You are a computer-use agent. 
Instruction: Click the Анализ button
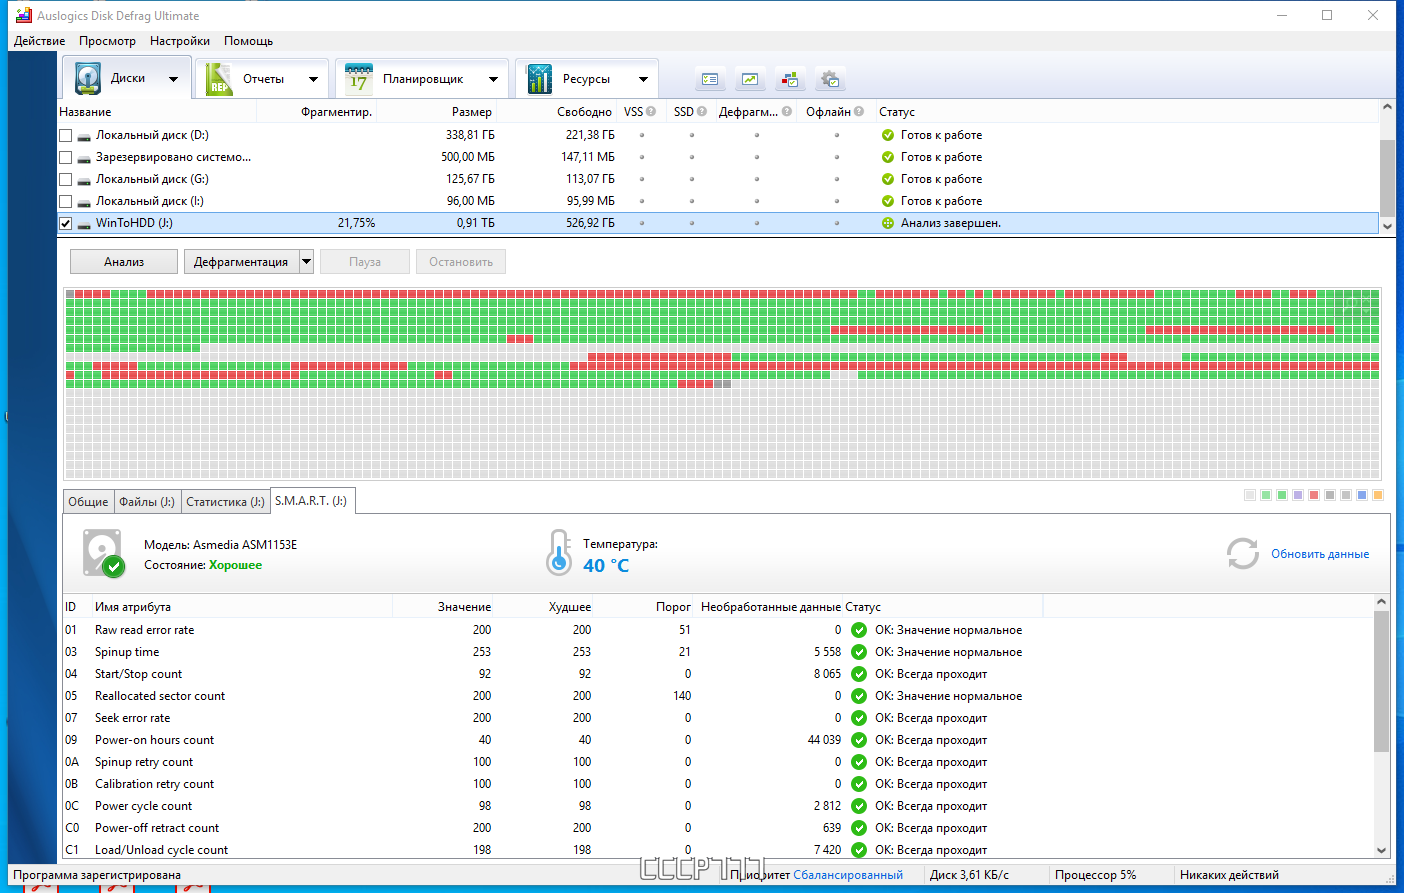[124, 262]
